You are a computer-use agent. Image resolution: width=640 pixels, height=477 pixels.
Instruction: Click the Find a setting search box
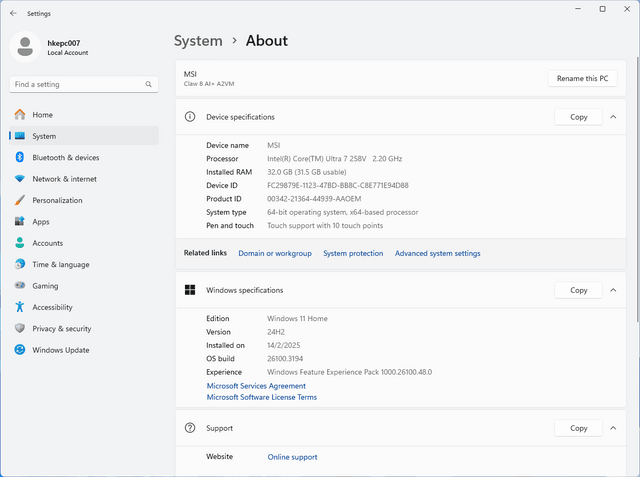coord(84,84)
